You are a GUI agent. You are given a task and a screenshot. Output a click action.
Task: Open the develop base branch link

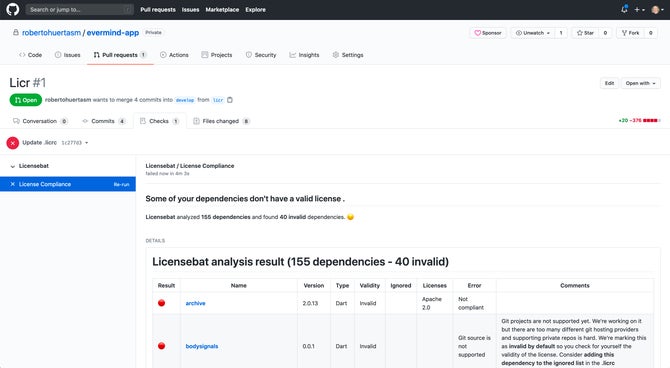[x=185, y=100]
